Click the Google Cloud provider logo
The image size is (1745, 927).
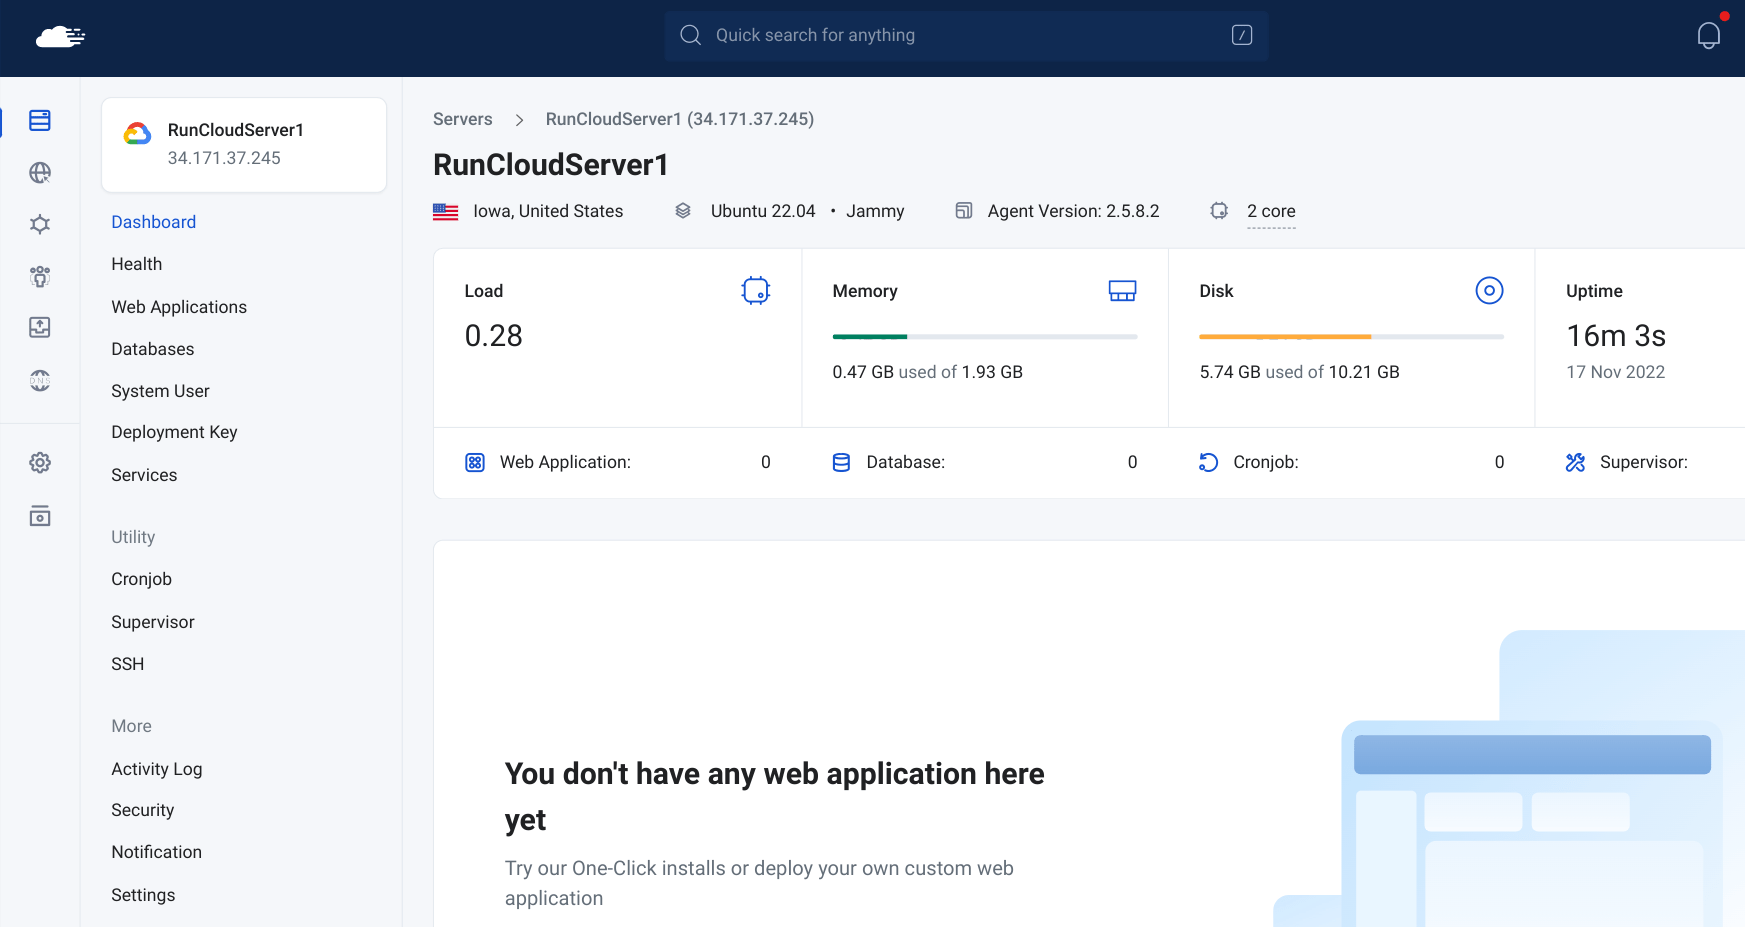(x=137, y=133)
